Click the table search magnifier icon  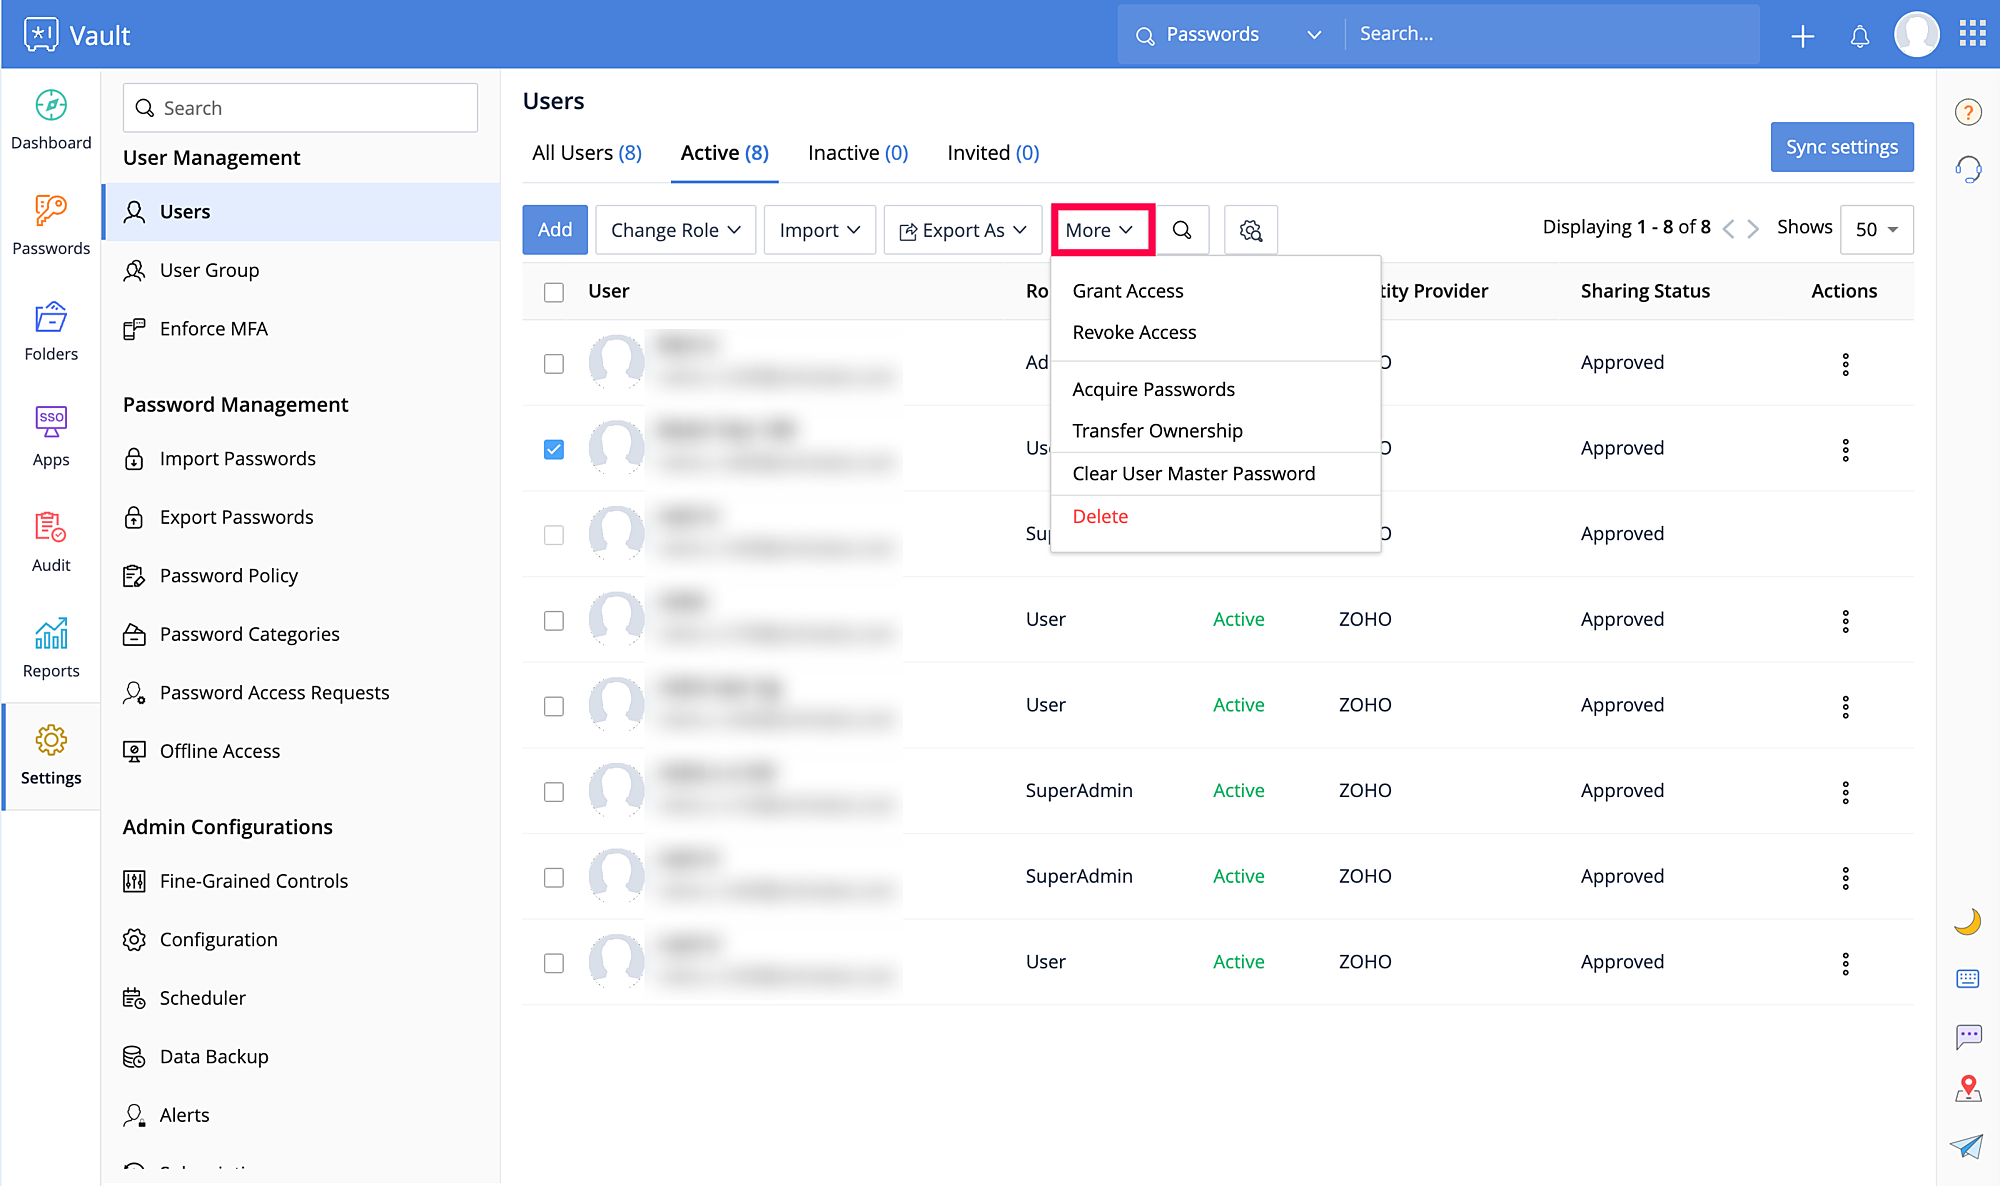click(1182, 230)
